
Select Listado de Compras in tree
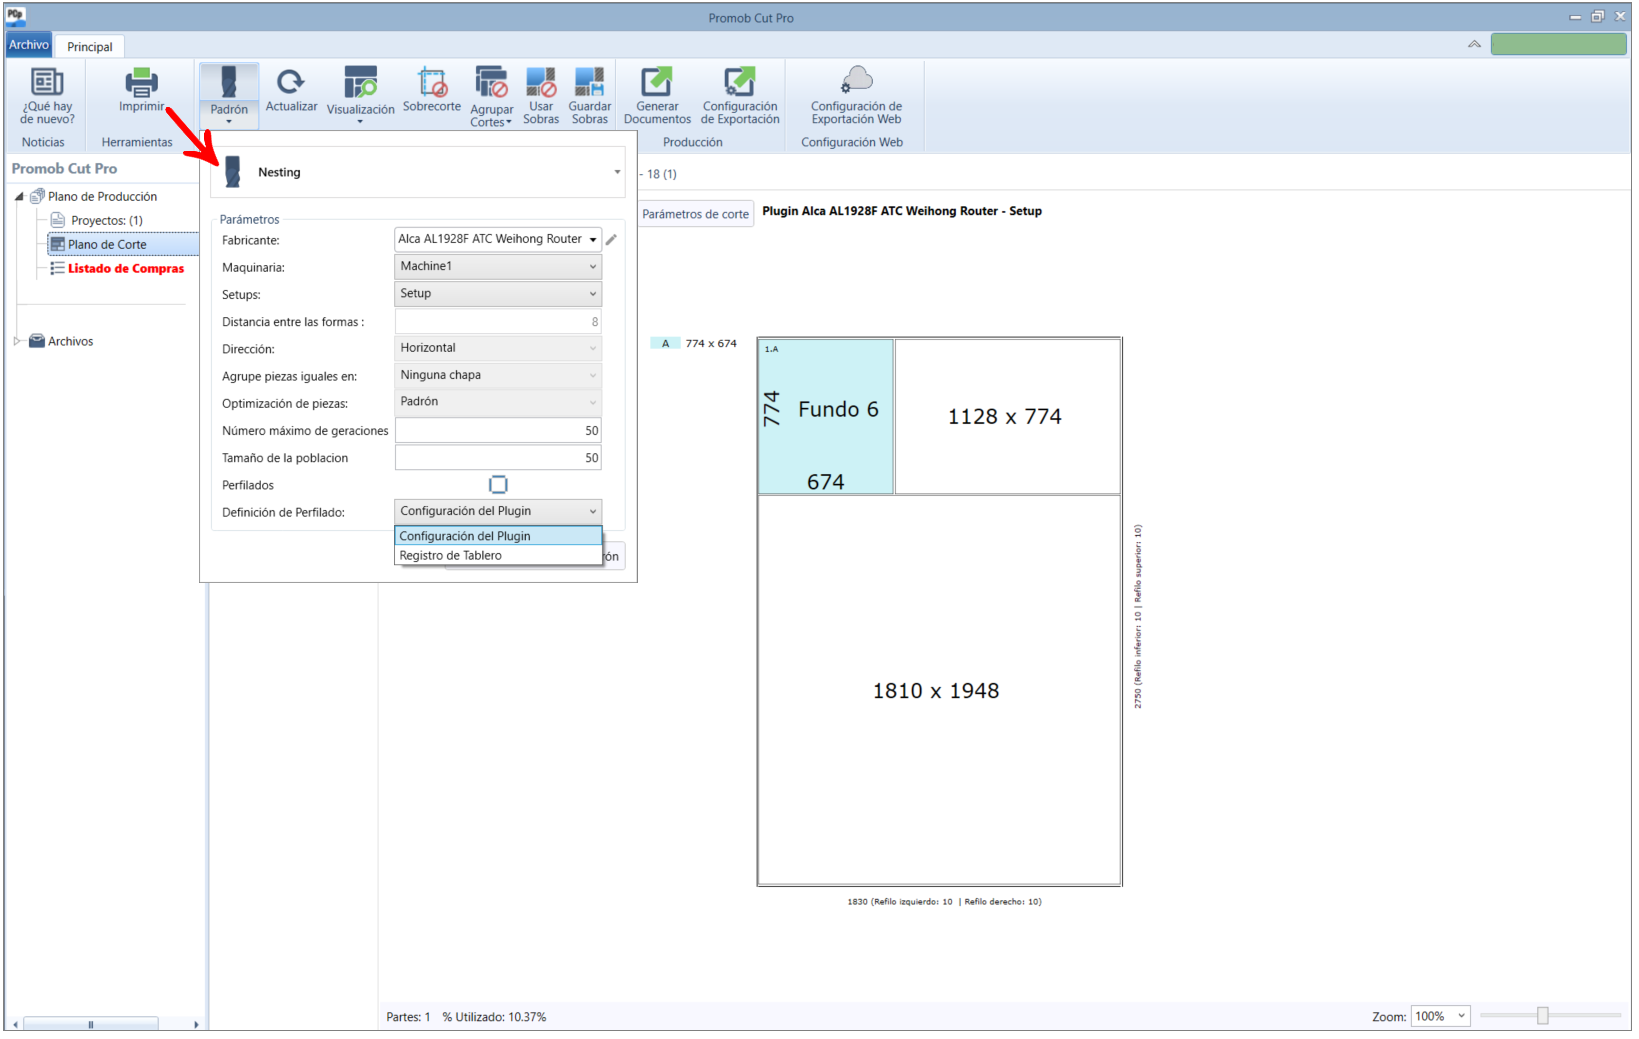[x=125, y=269]
